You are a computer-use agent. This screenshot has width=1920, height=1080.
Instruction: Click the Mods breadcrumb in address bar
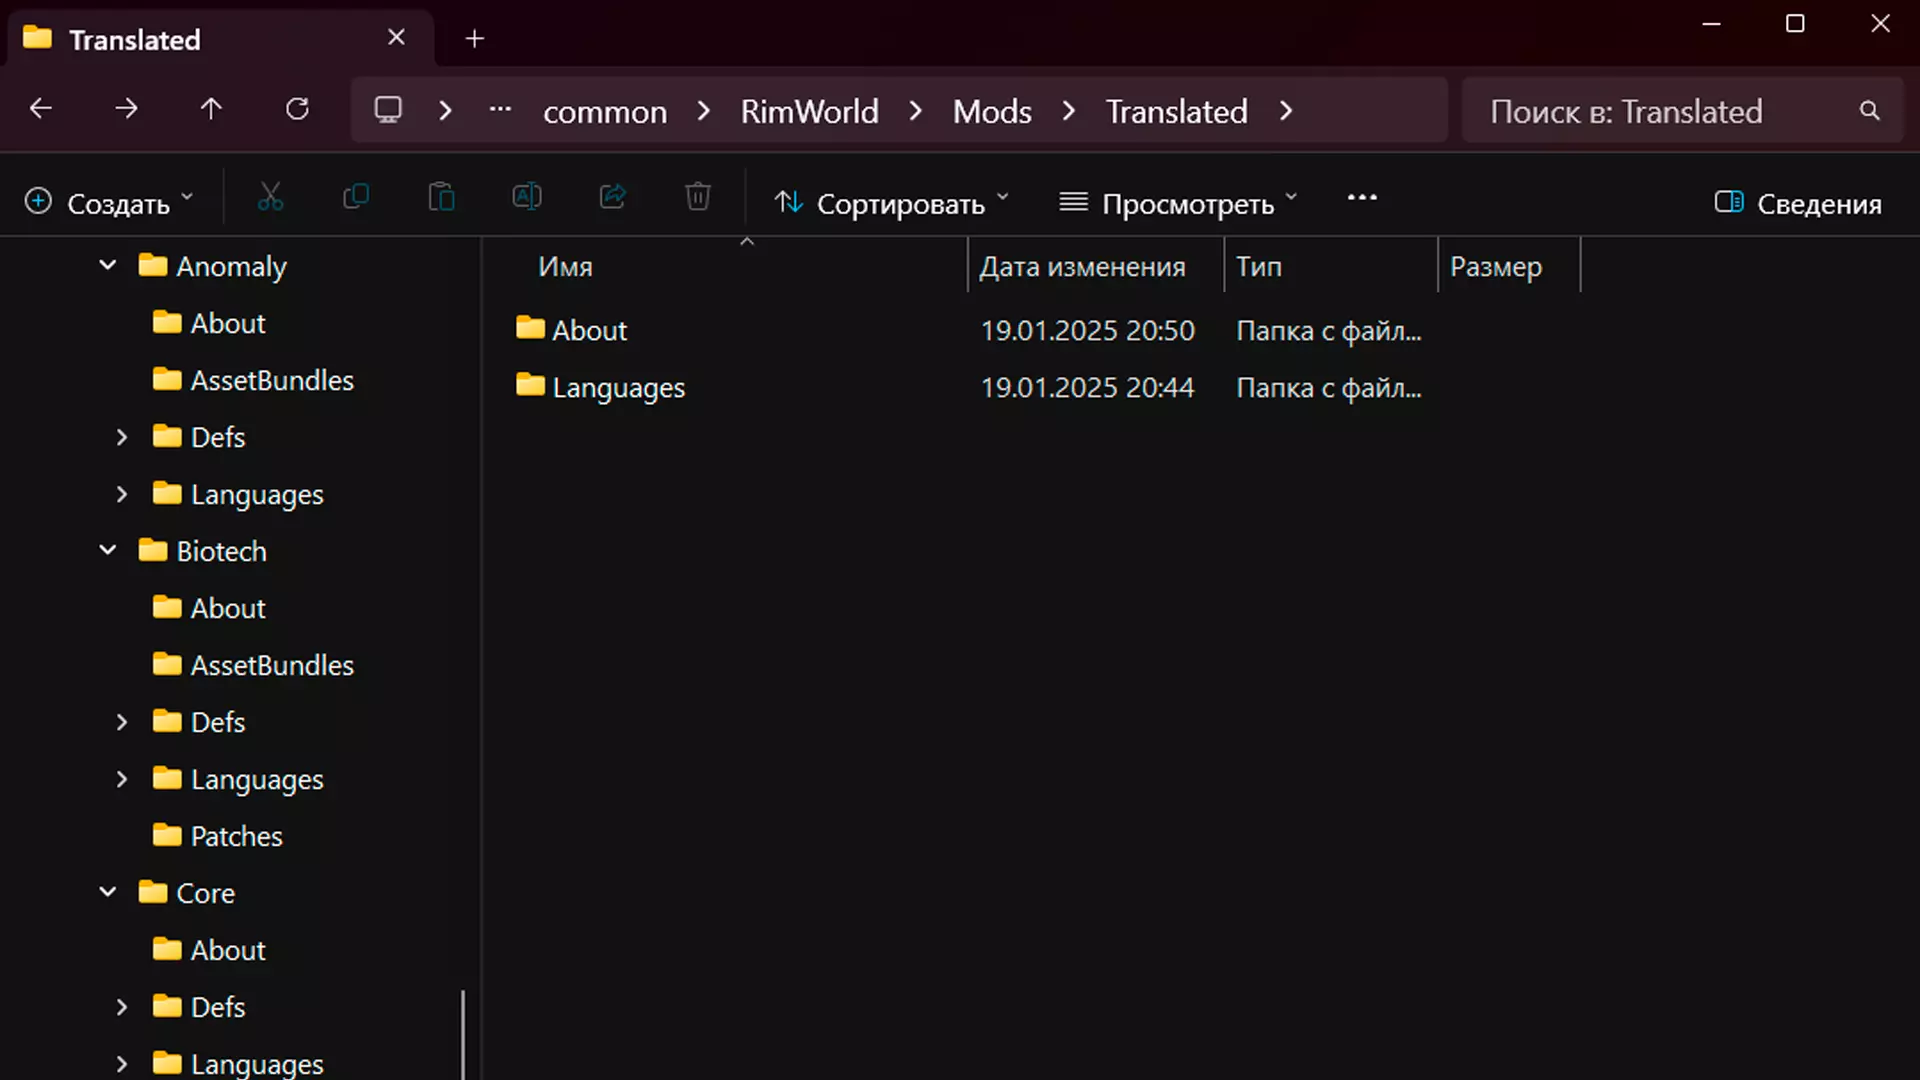click(x=991, y=111)
